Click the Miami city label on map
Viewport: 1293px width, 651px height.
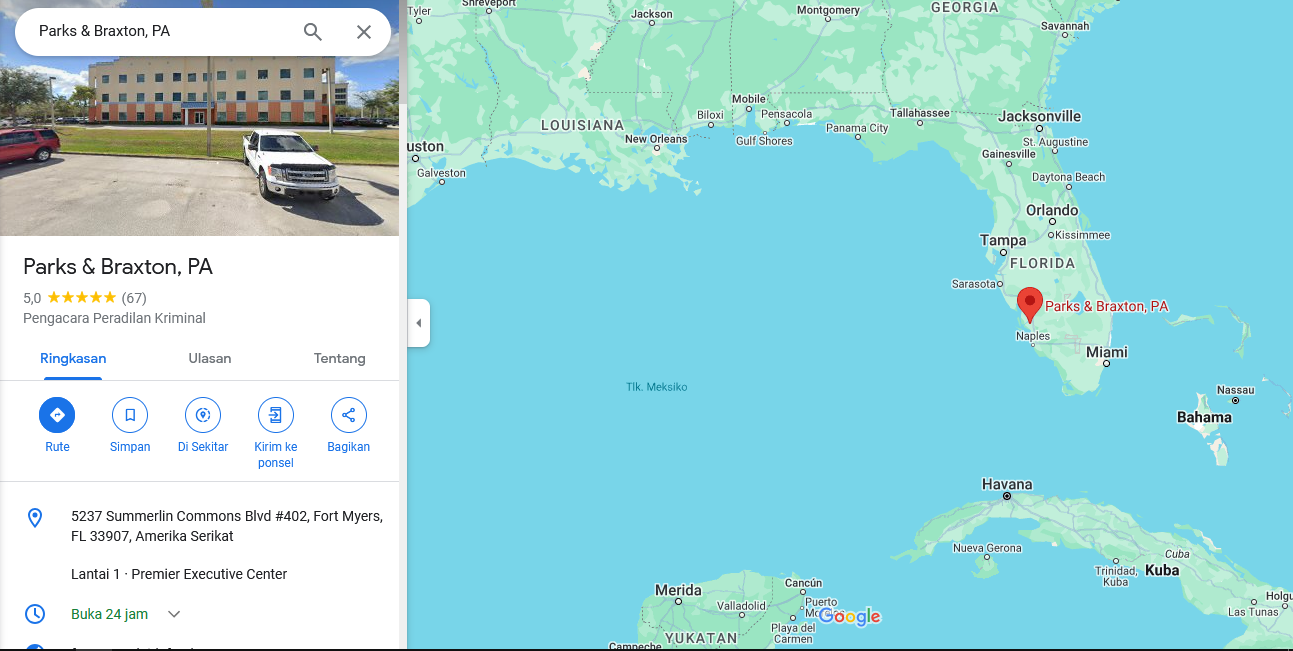click(x=1107, y=352)
